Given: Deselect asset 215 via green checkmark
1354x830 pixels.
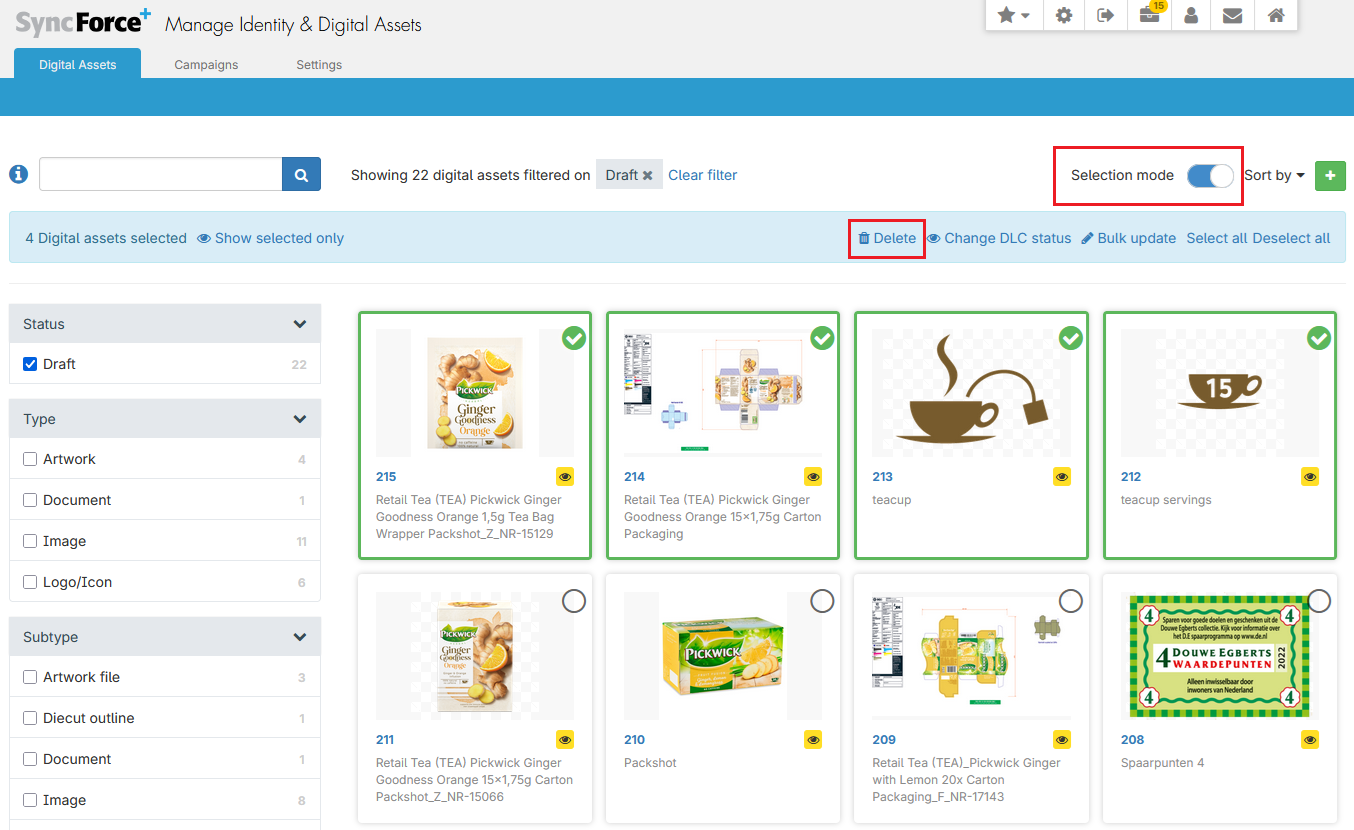Looking at the screenshot, I should tap(574, 338).
